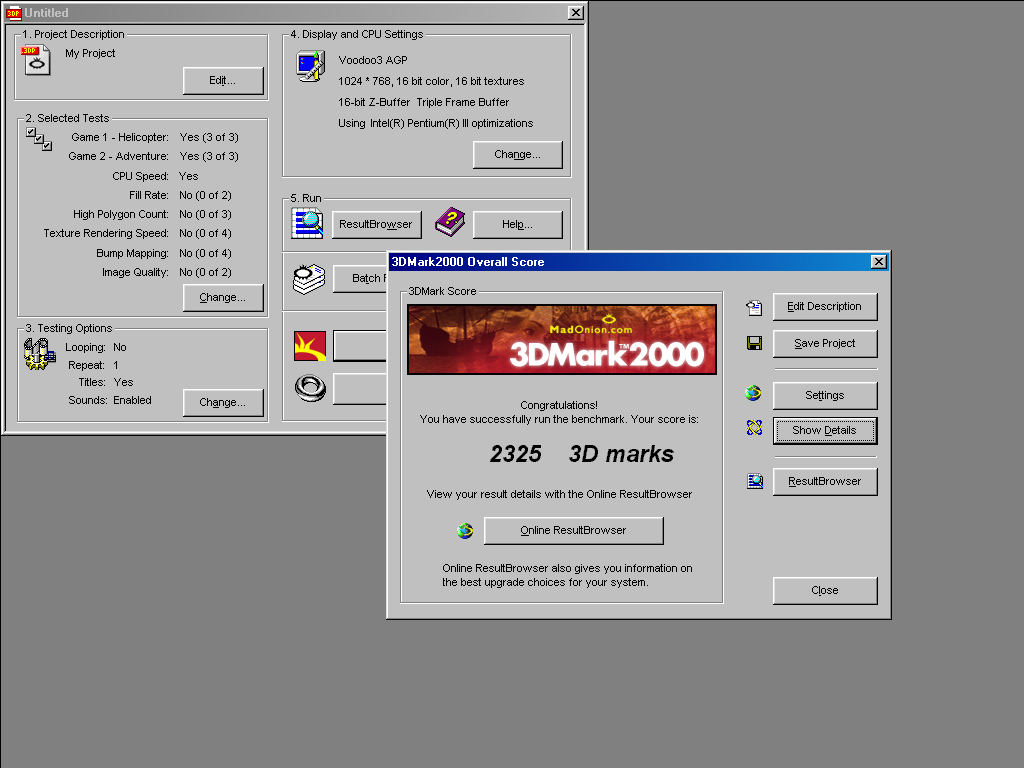This screenshot has width=1024, height=768.
Task: Click the batch run stacked pages icon
Action: pyautogui.click(x=309, y=279)
